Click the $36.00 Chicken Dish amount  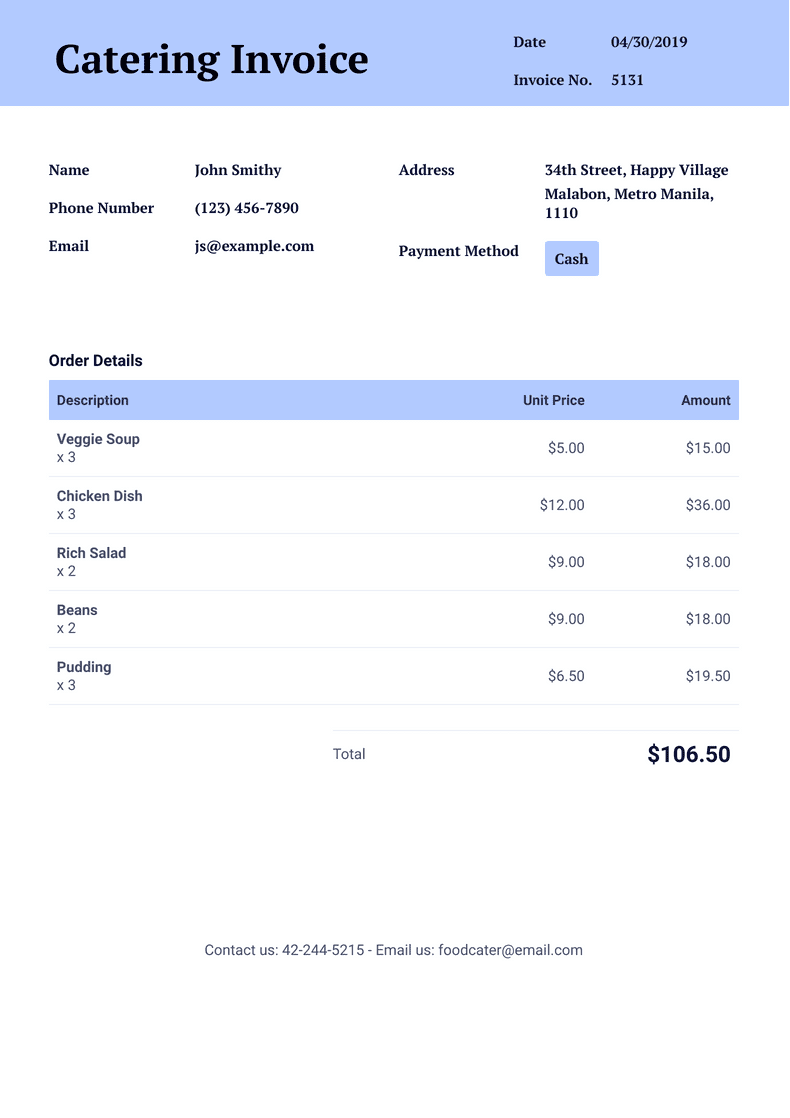(x=707, y=505)
